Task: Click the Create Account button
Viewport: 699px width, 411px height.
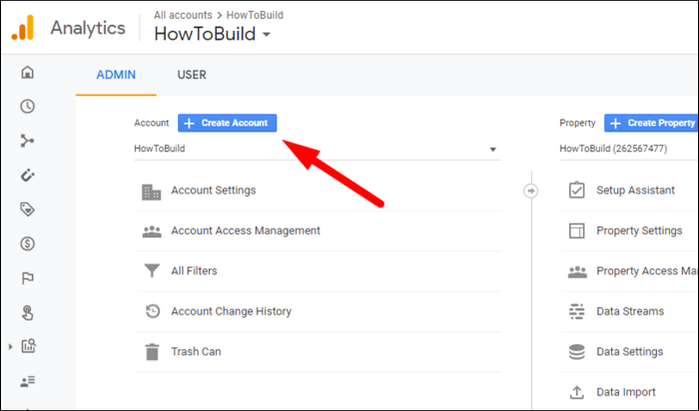Action: (x=227, y=123)
